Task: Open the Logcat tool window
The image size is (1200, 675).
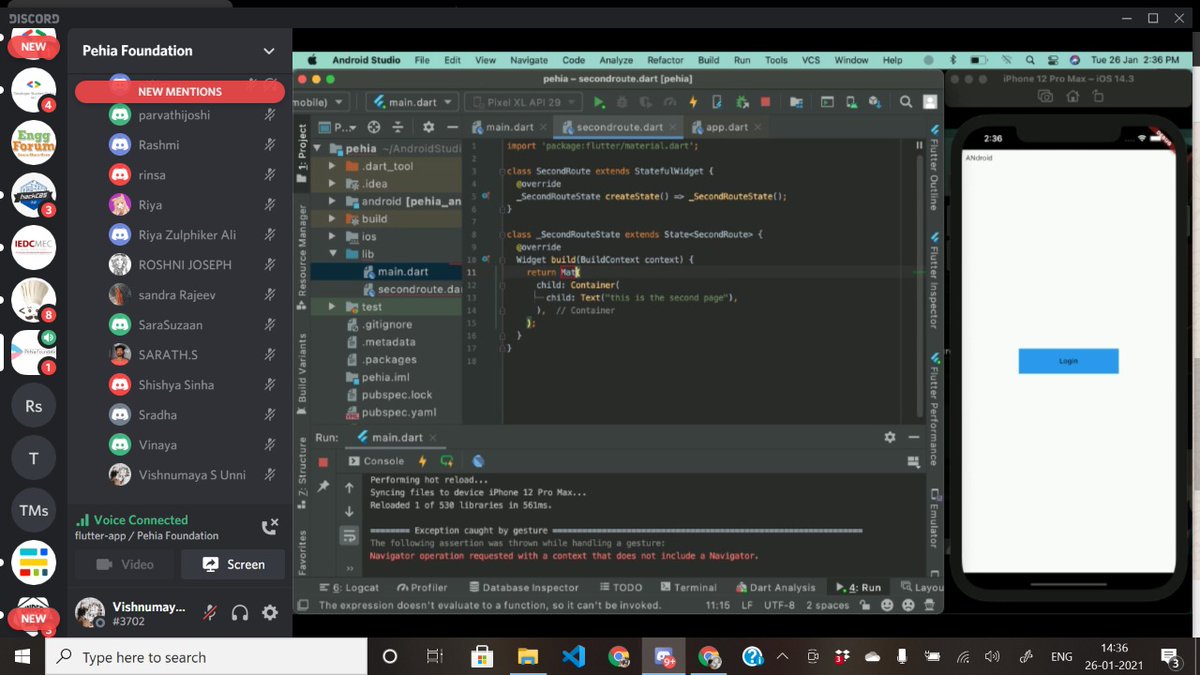Action: pyautogui.click(x=349, y=587)
